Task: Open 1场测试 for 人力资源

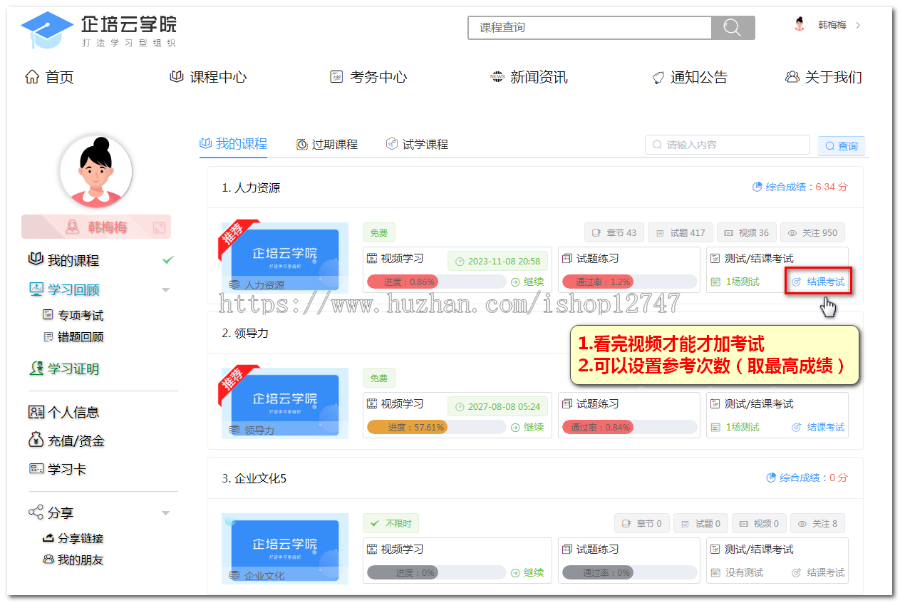Action: pyautogui.click(x=735, y=282)
